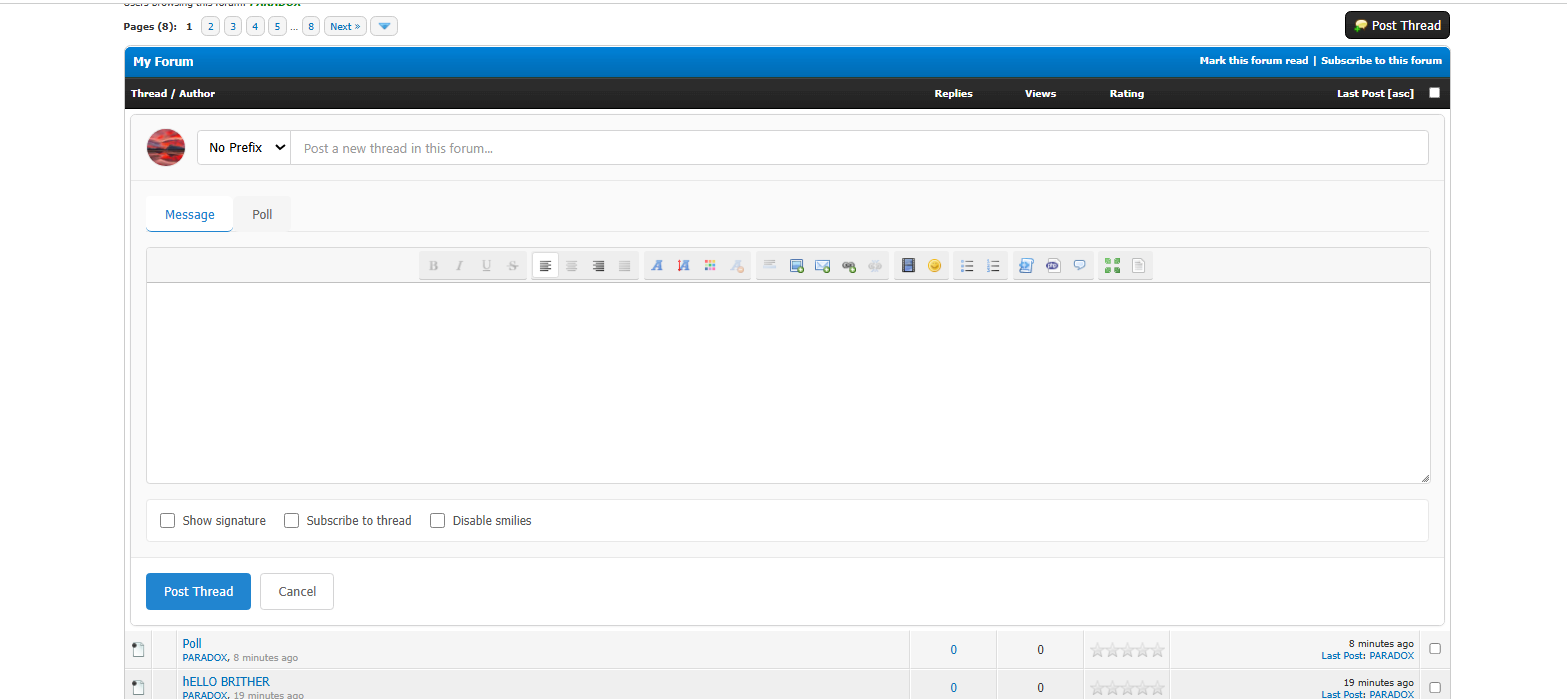
Task: Insert a bulleted list
Action: [x=967, y=266]
